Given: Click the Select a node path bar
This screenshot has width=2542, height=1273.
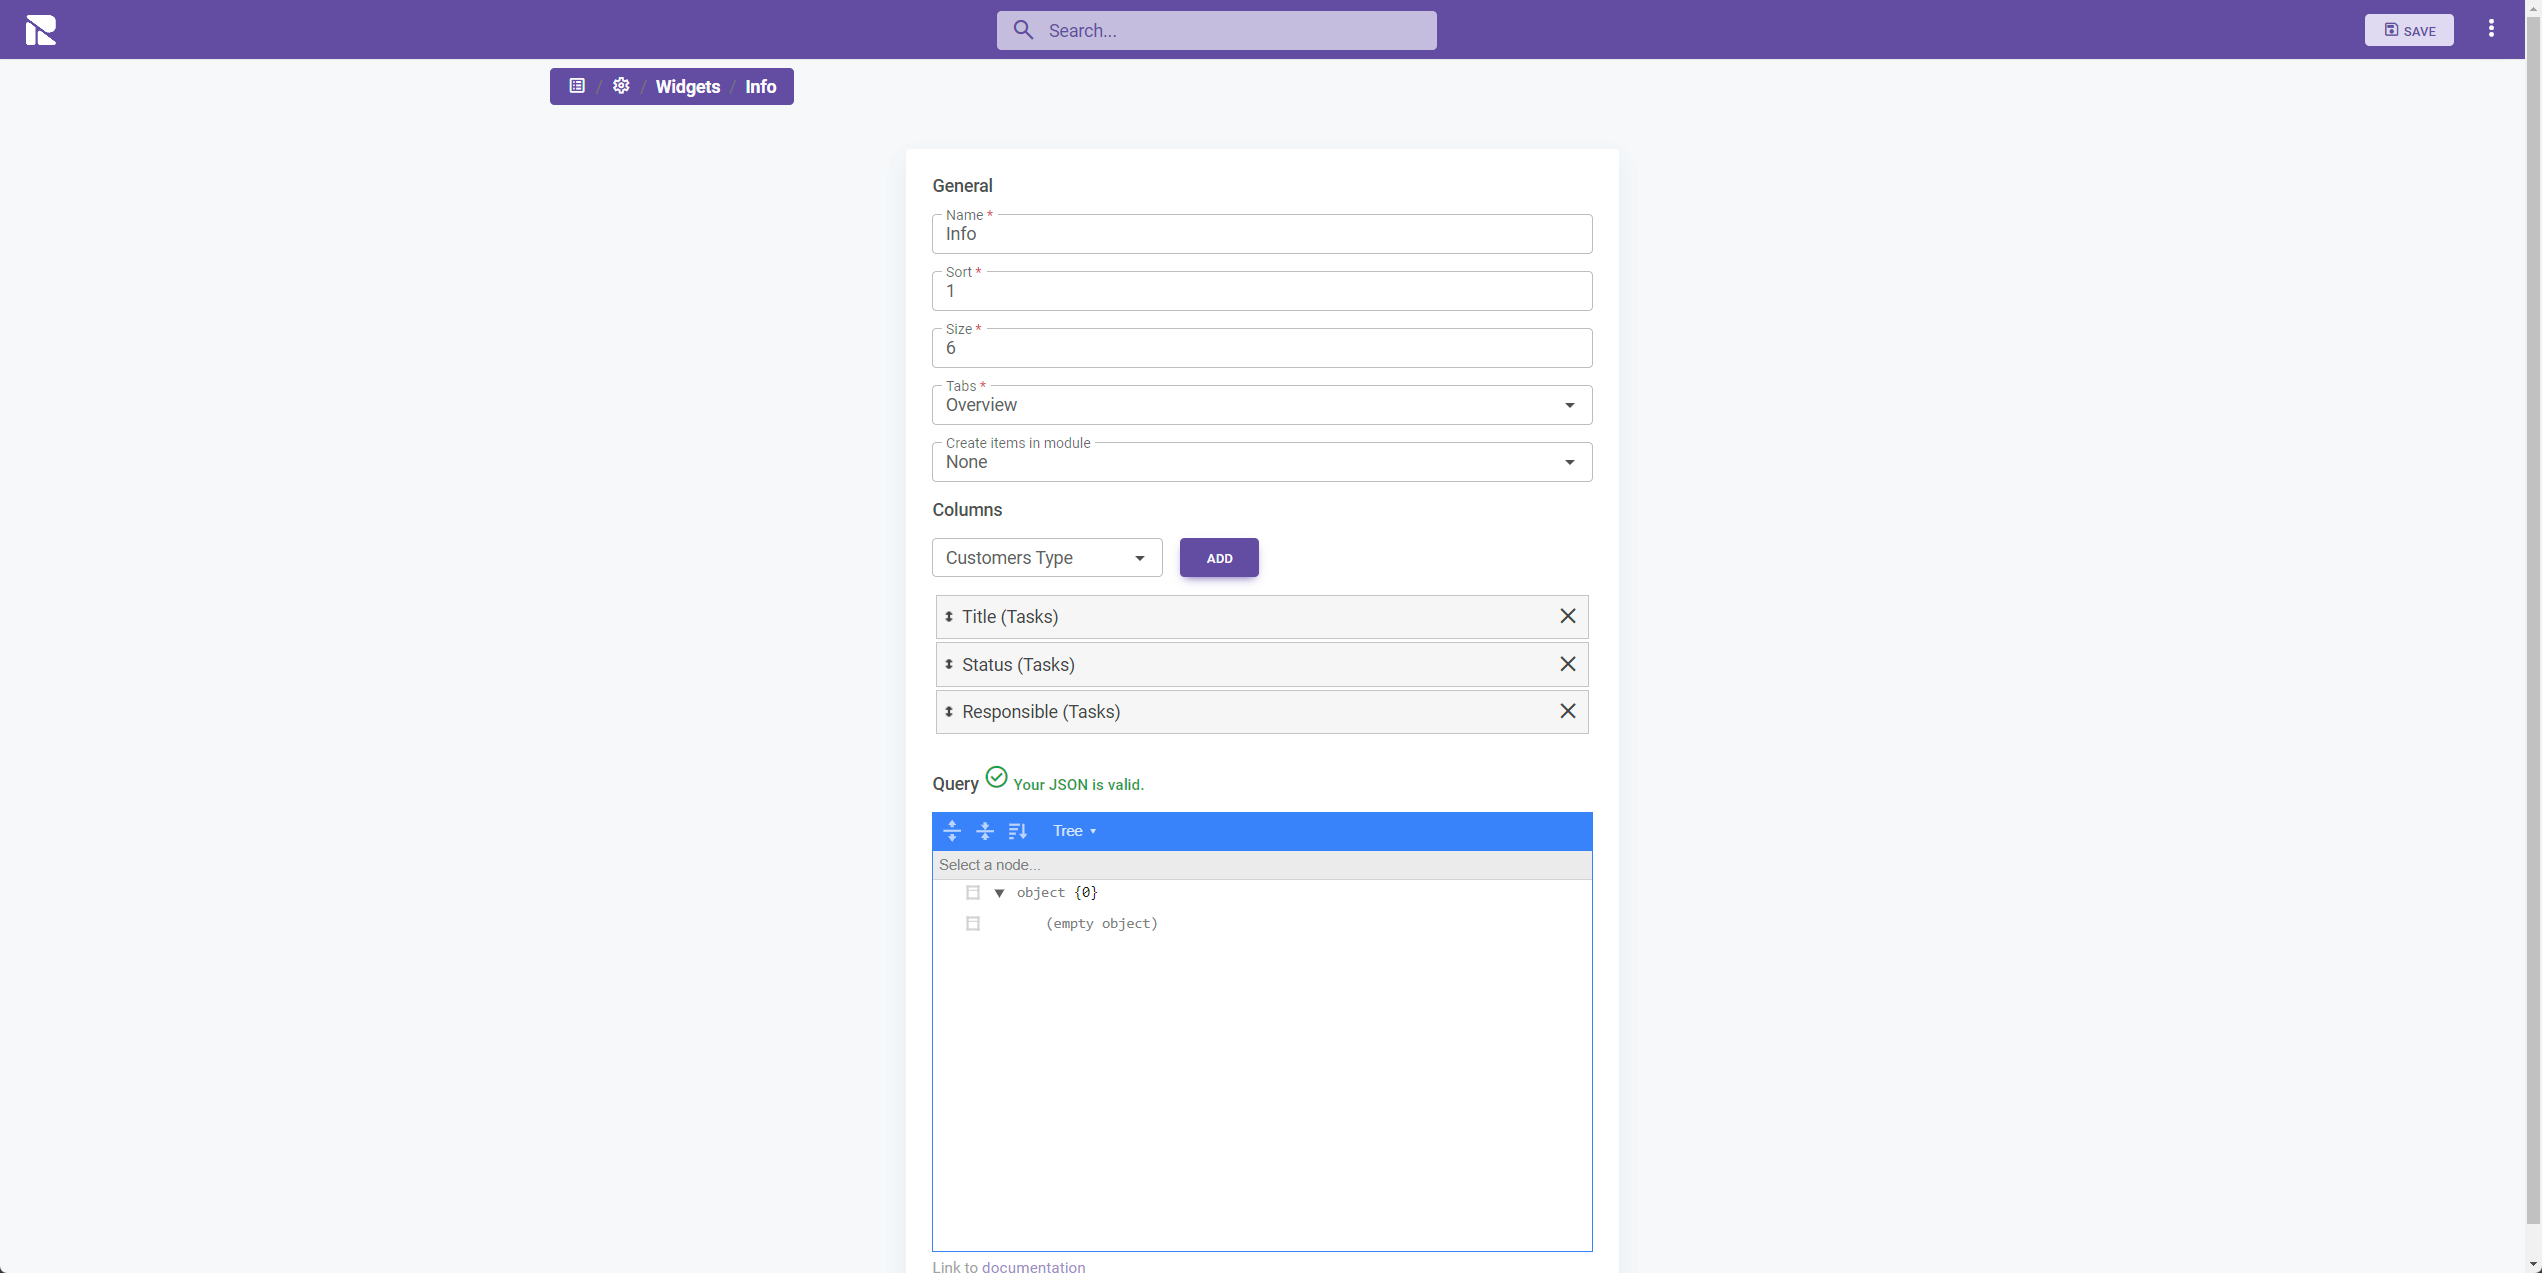Looking at the screenshot, I should click(1262, 865).
